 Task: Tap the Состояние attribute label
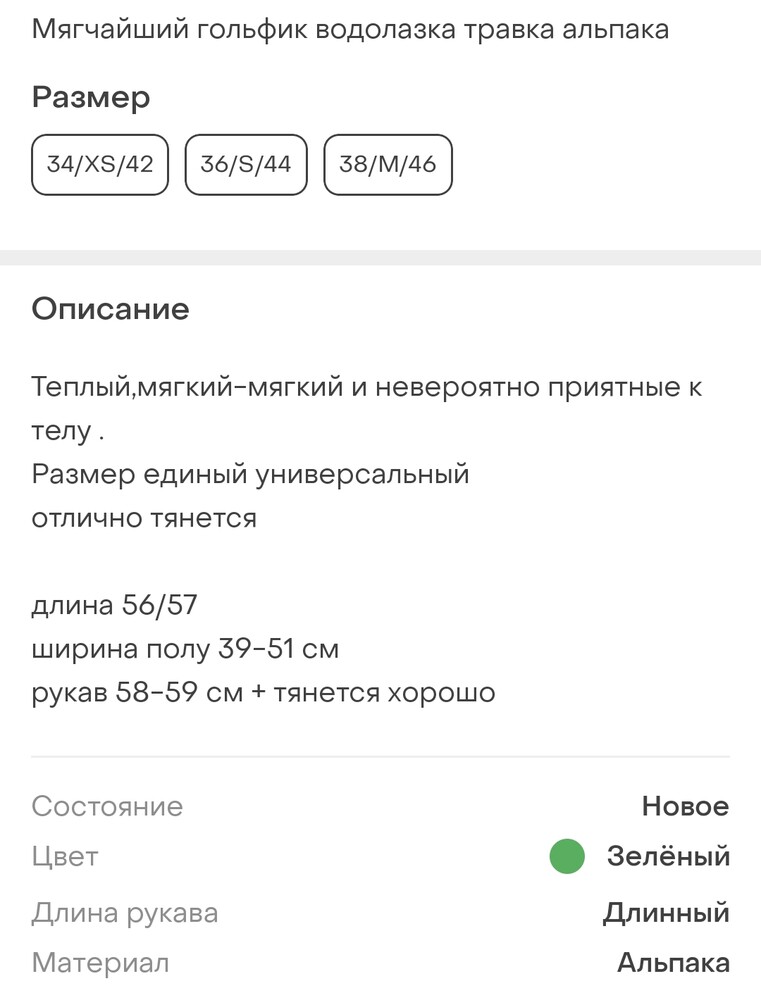click(107, 806)
